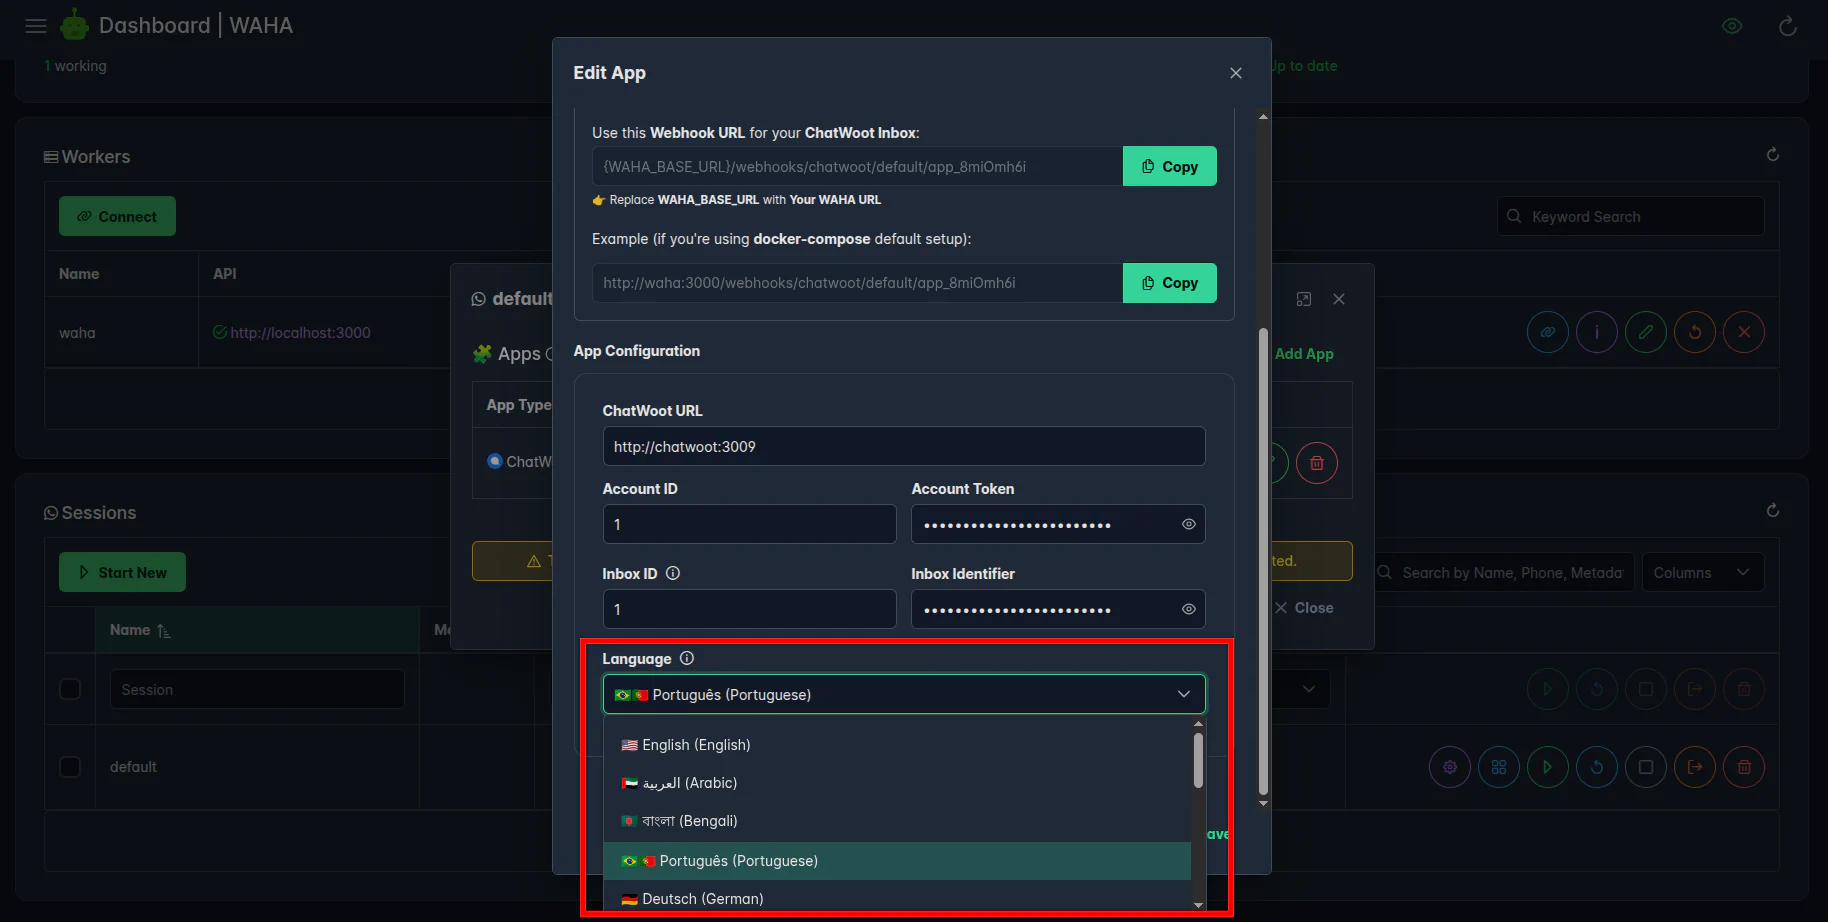
Task: Stop the default session with the square icon
Action: (1646, 767)
